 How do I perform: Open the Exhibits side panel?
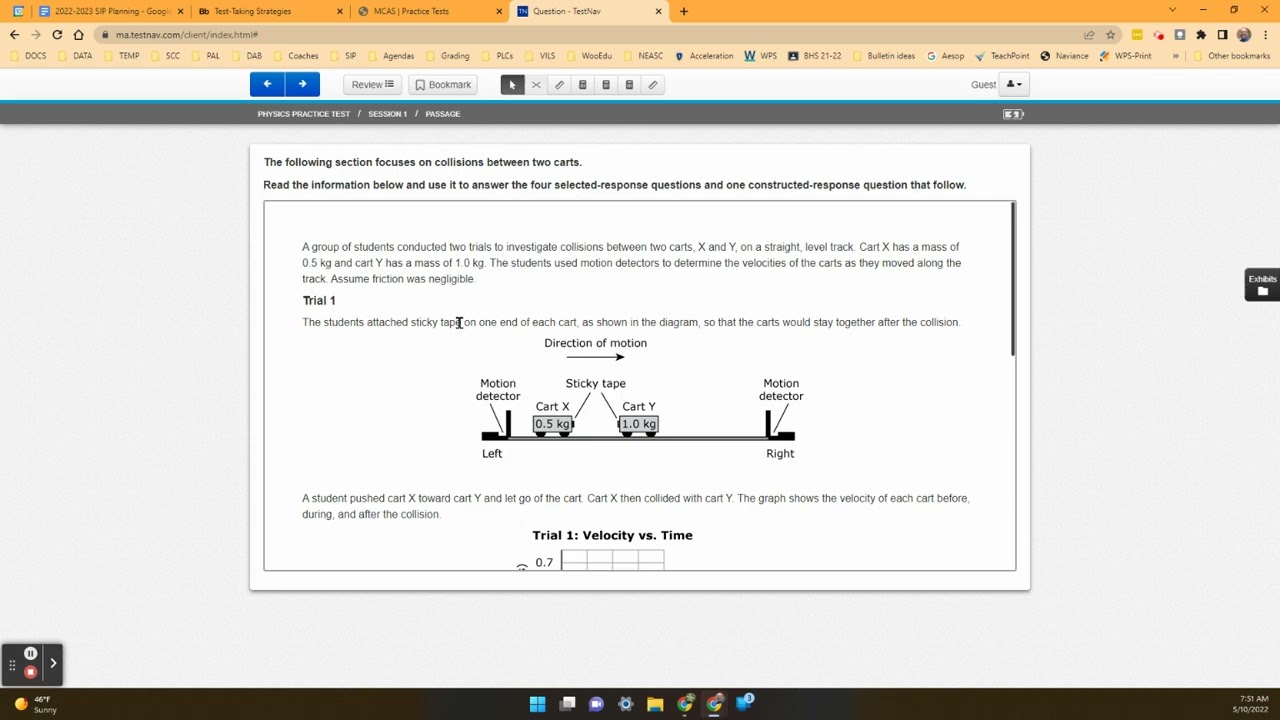point(1262,285)
